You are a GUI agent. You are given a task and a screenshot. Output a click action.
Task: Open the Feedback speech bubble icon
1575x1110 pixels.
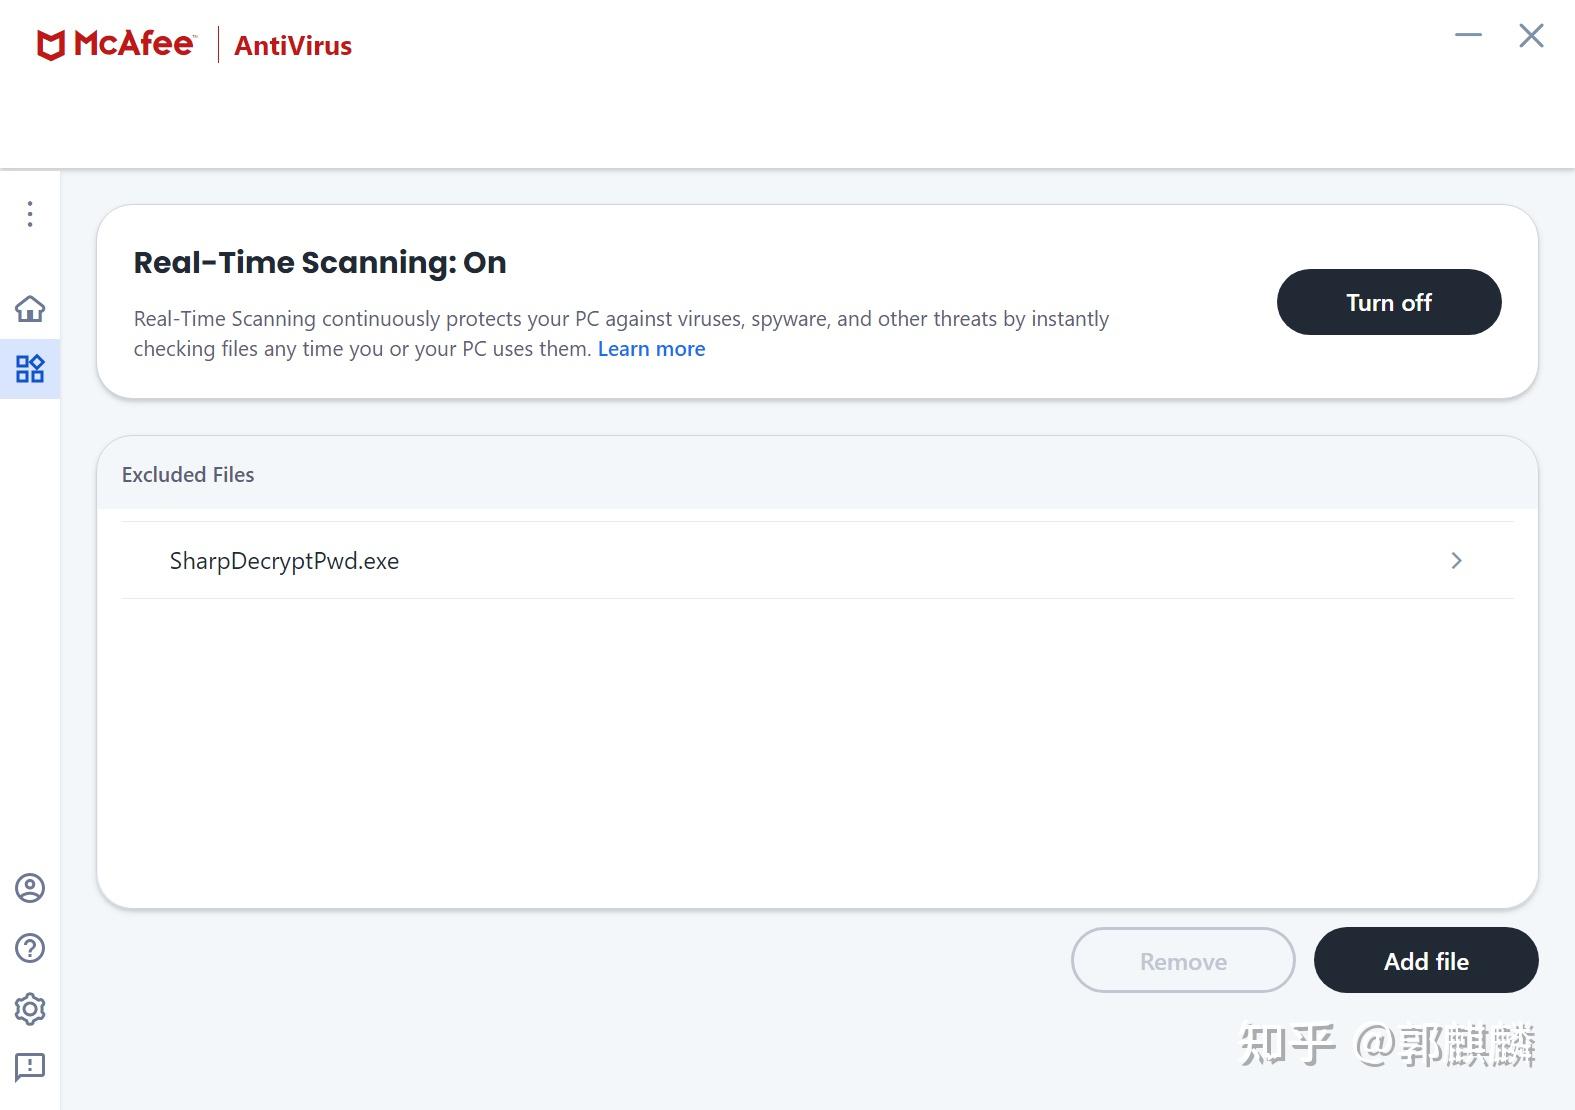tap(30, 1068)
